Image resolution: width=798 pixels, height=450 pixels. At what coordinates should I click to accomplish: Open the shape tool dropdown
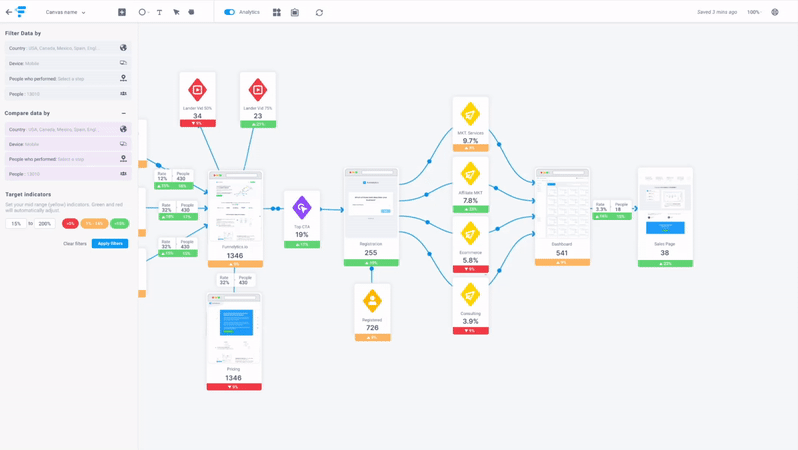[x=143, y=12]
